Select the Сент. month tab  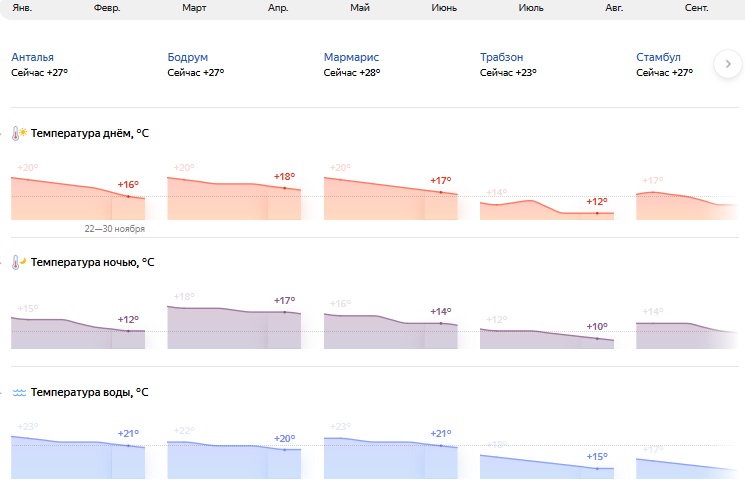pyautogui.click(x=697, y=8)
